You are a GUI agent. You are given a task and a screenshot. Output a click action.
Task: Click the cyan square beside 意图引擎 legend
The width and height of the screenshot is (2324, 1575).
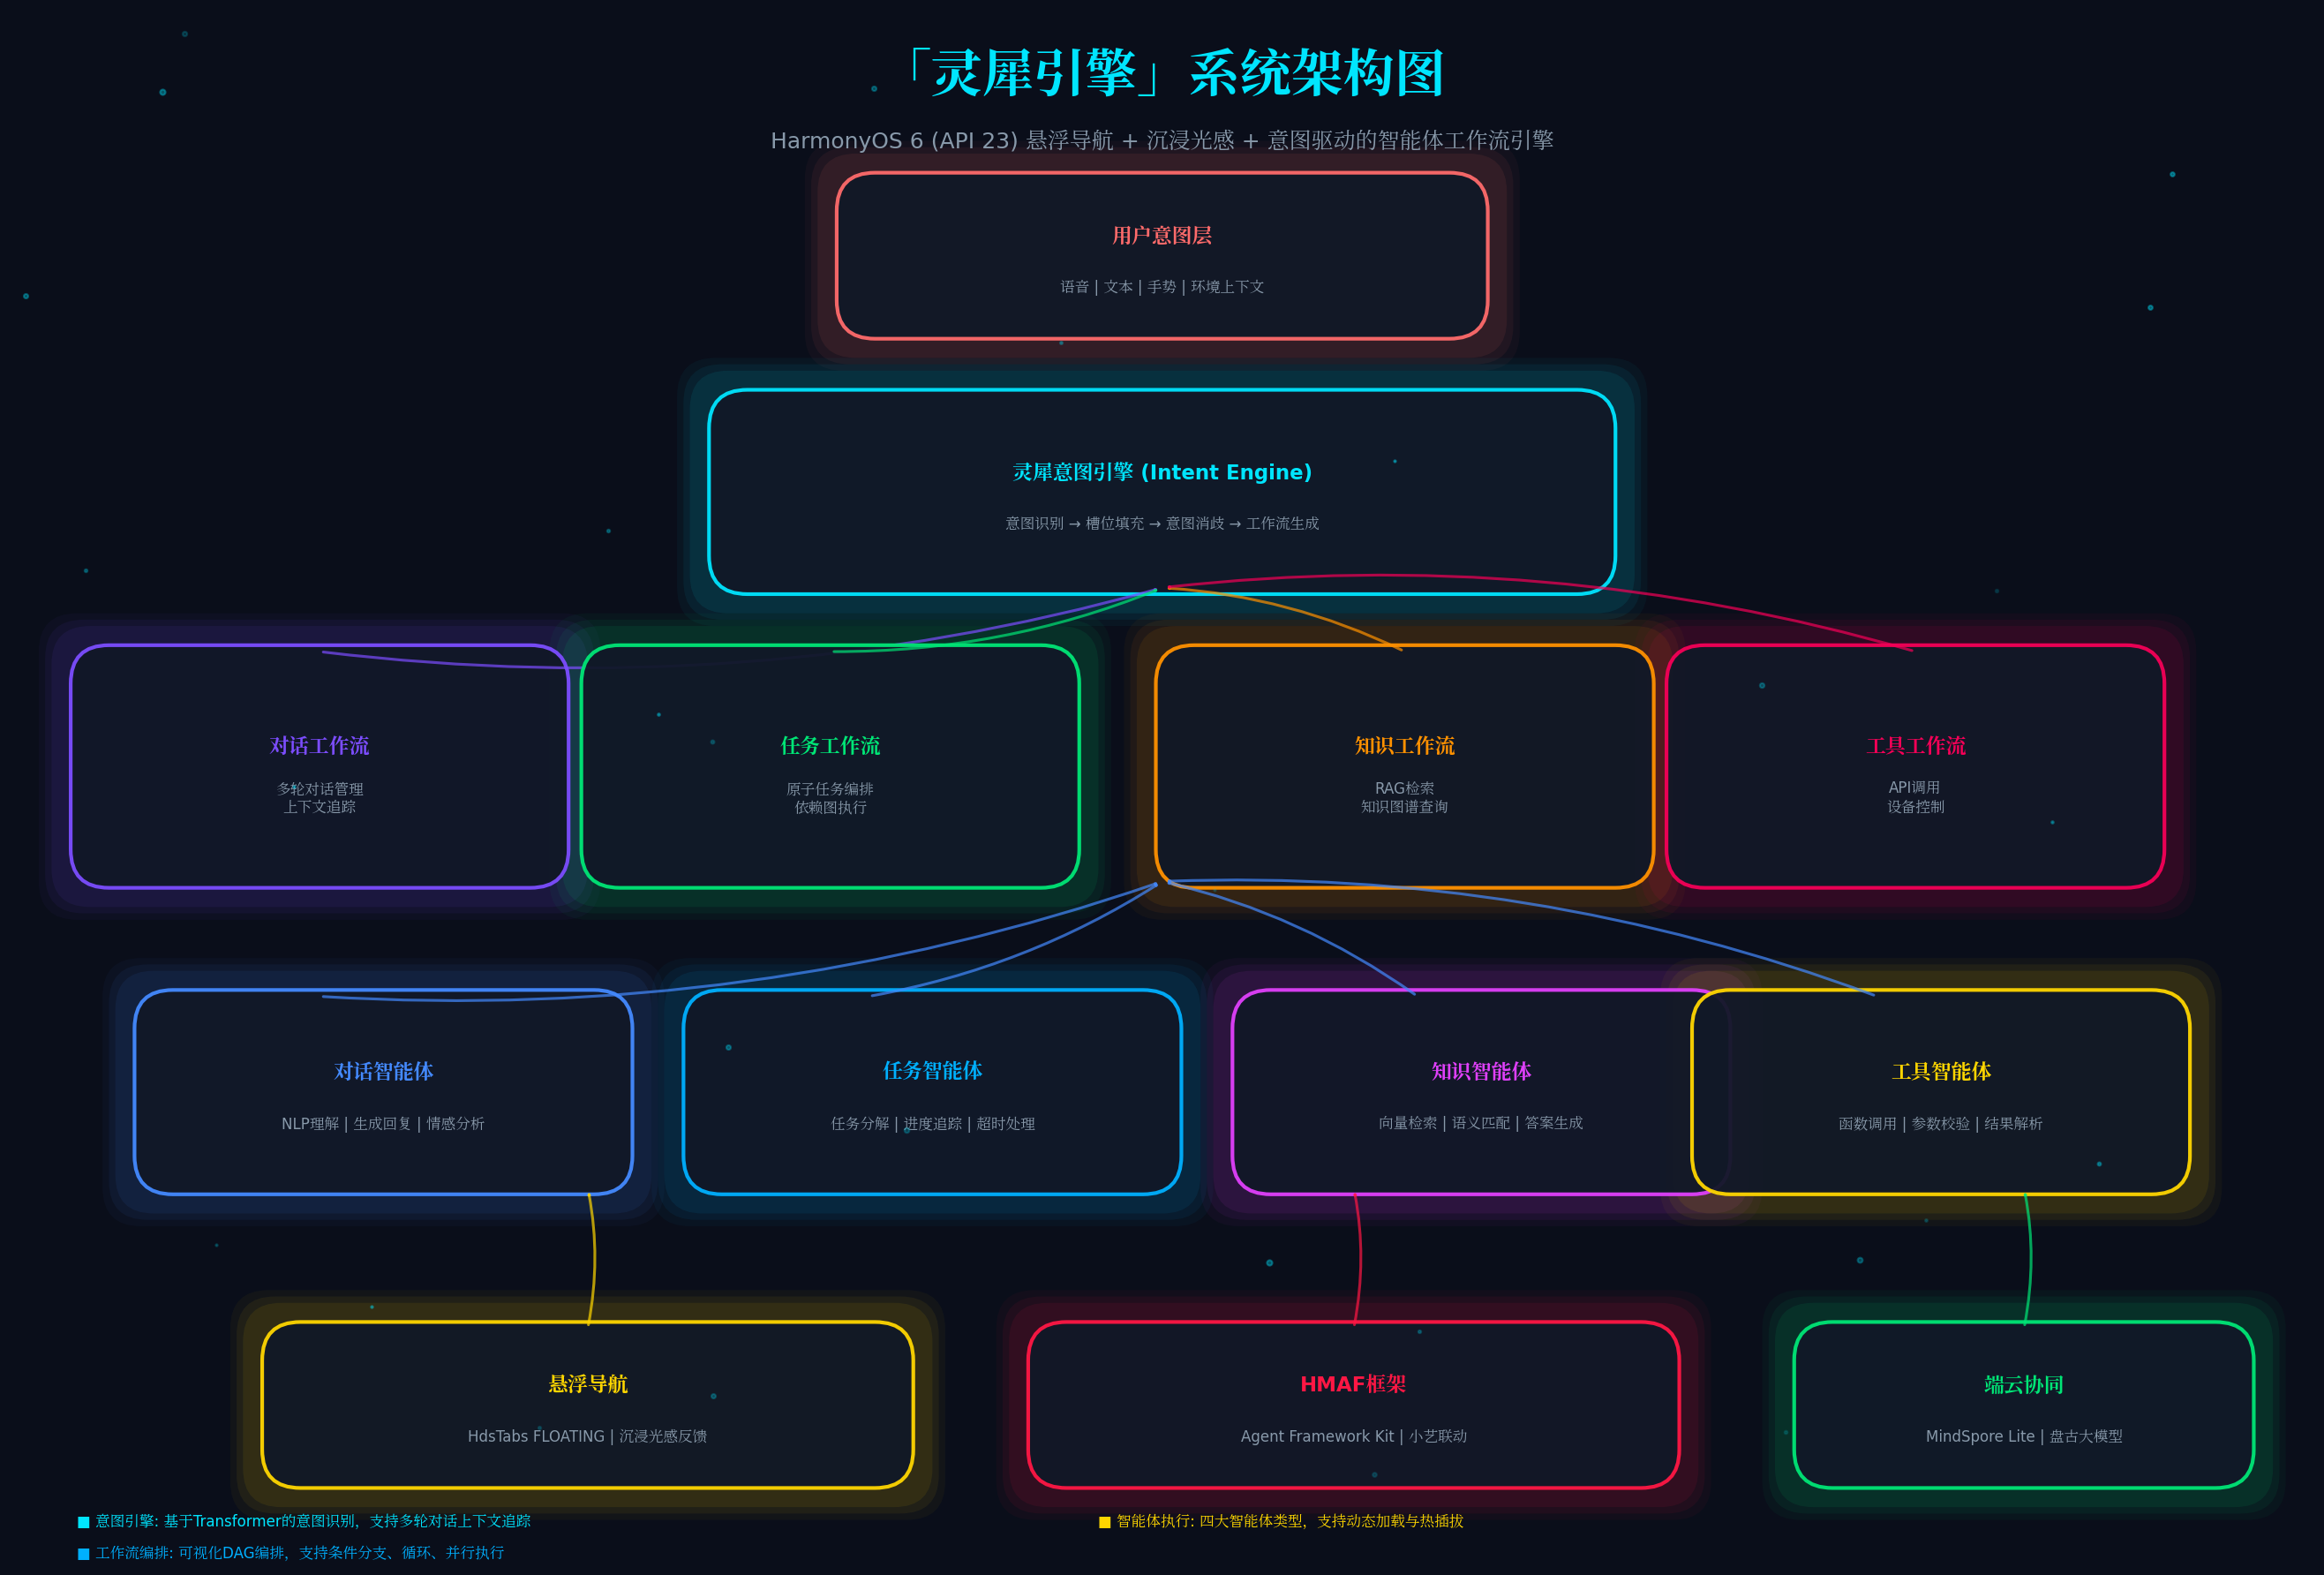click(84, 1522)
